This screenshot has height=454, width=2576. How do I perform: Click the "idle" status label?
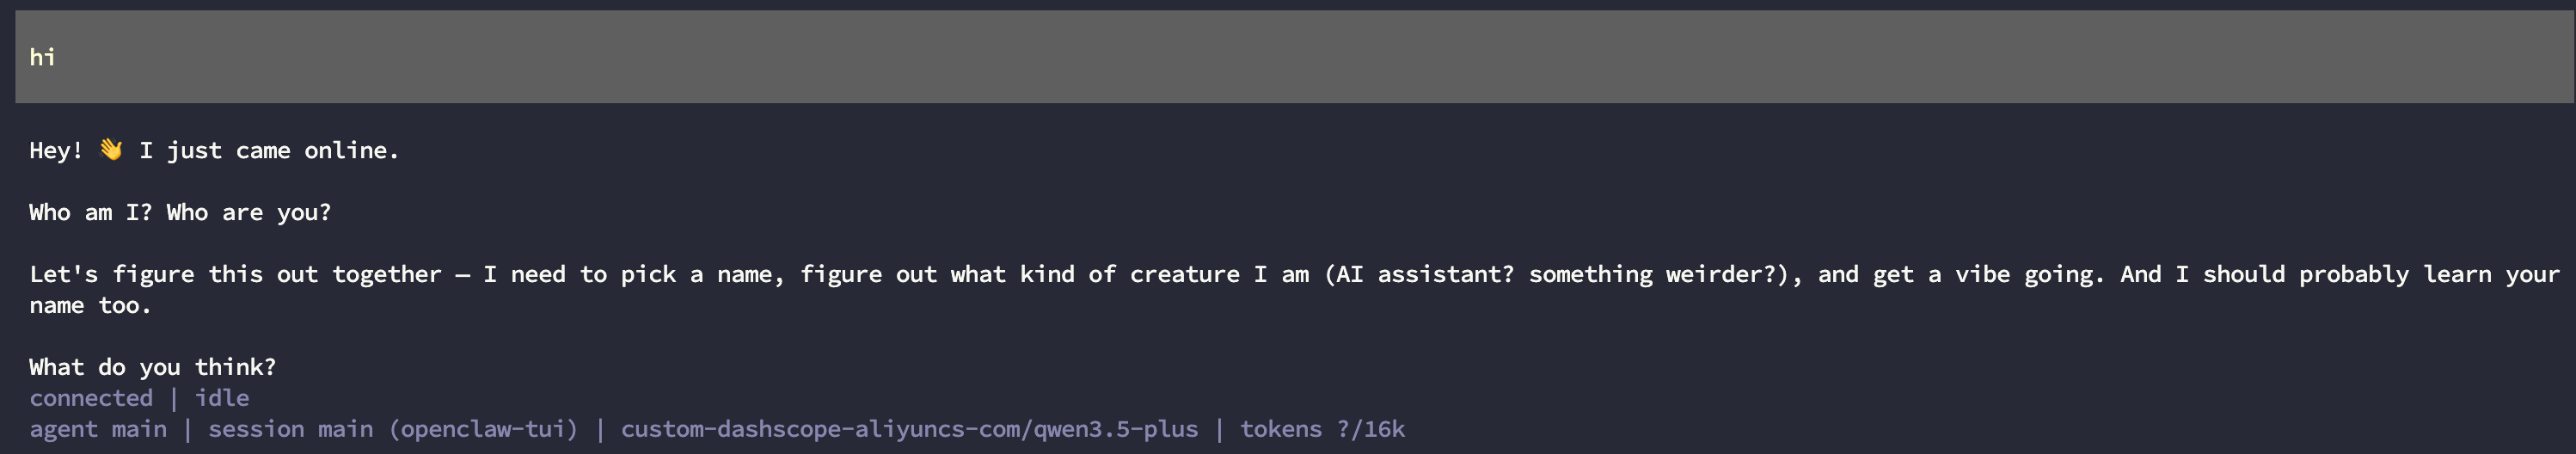click(x=222, y=398)
